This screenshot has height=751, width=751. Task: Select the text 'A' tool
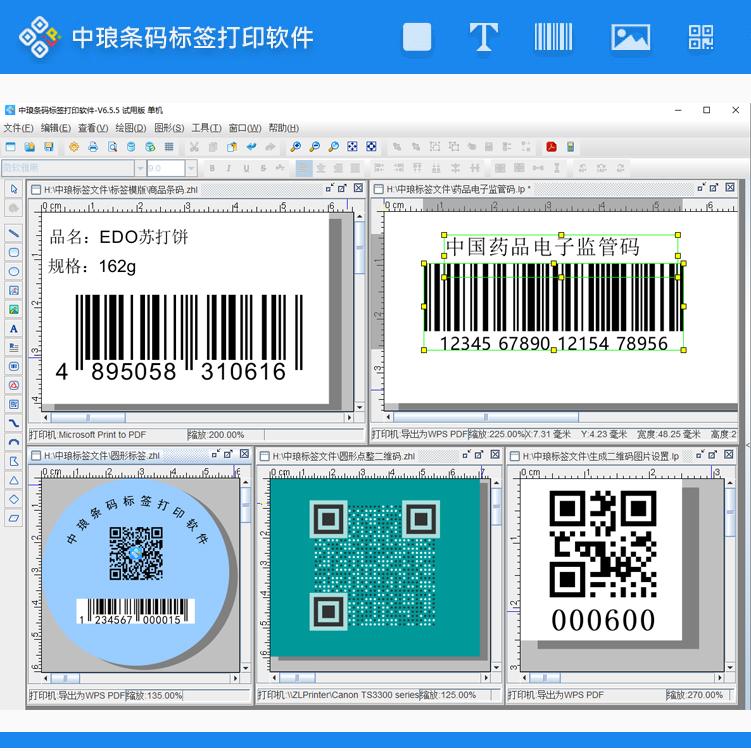(x=14, y=329)
